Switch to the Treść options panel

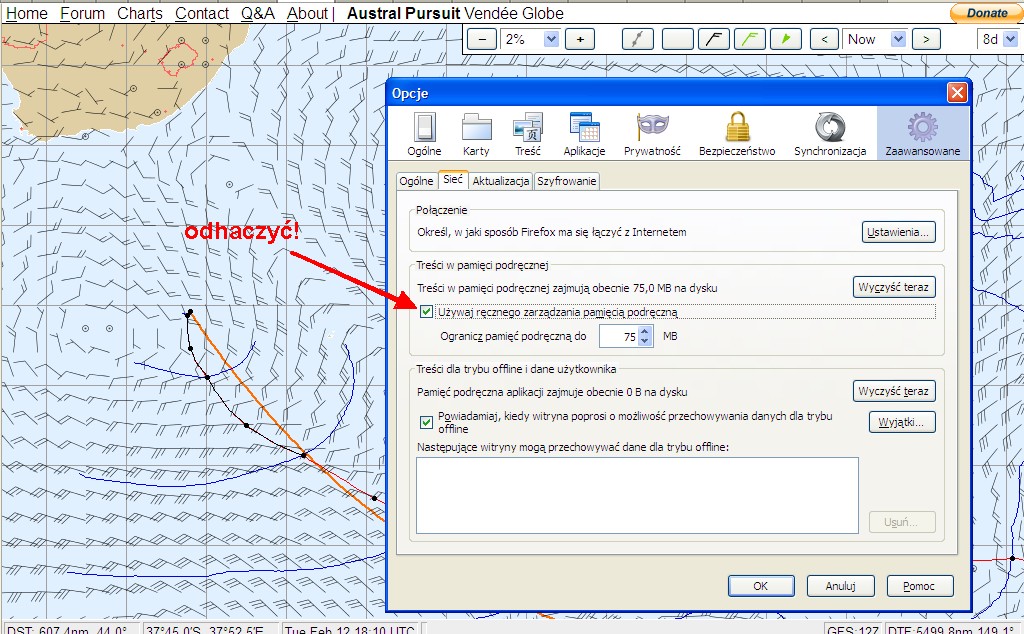point(527,134)
